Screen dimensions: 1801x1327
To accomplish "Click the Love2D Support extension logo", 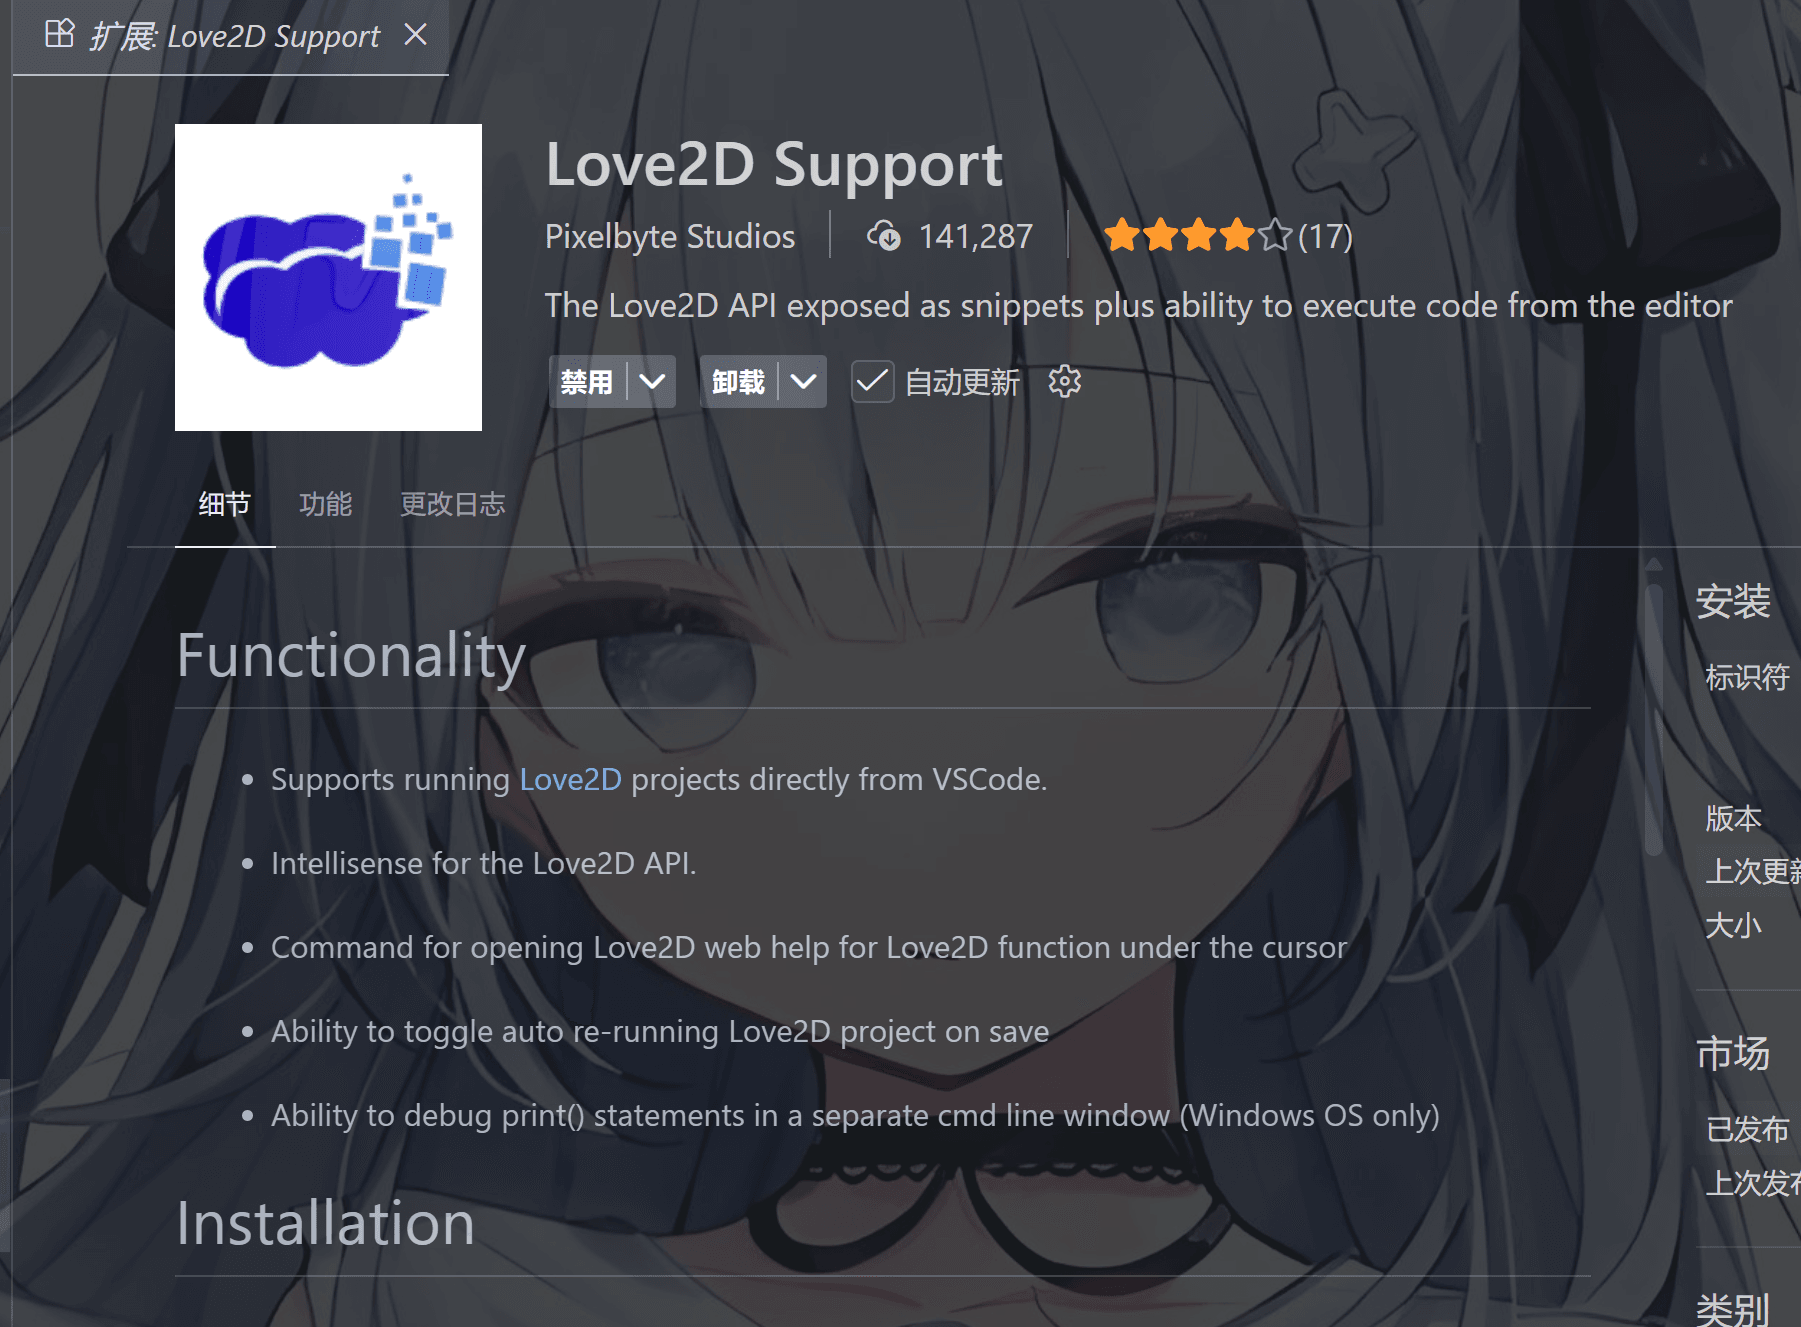I will [x=328, y=277].
